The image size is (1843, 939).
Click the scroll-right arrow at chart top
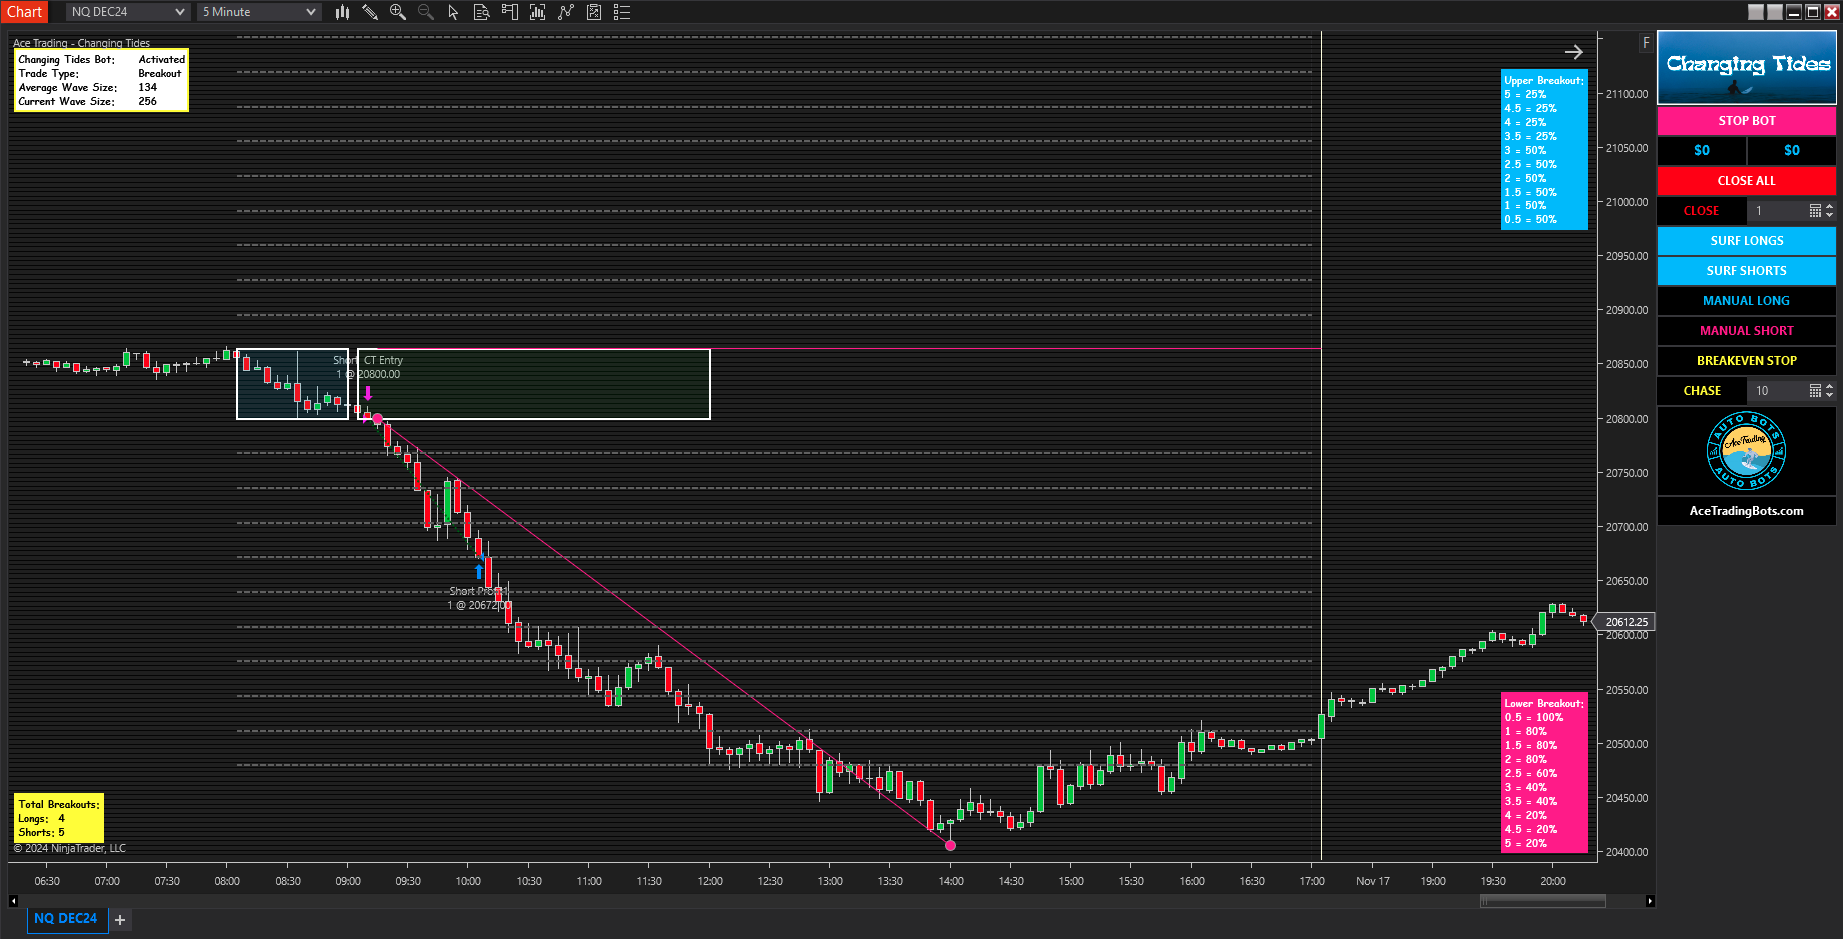click(1574, 52)
